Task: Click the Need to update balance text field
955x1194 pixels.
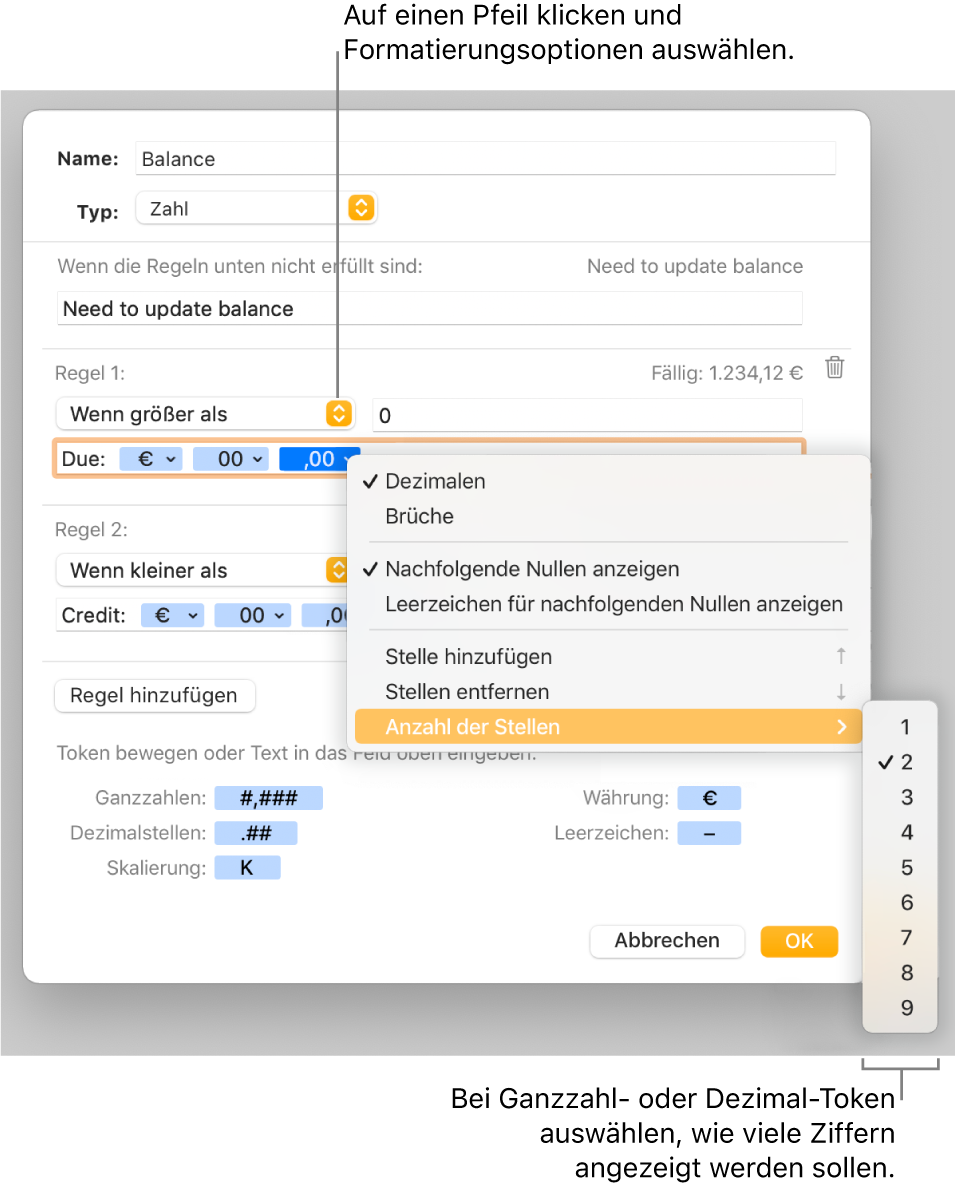Action: click(430, 308)
